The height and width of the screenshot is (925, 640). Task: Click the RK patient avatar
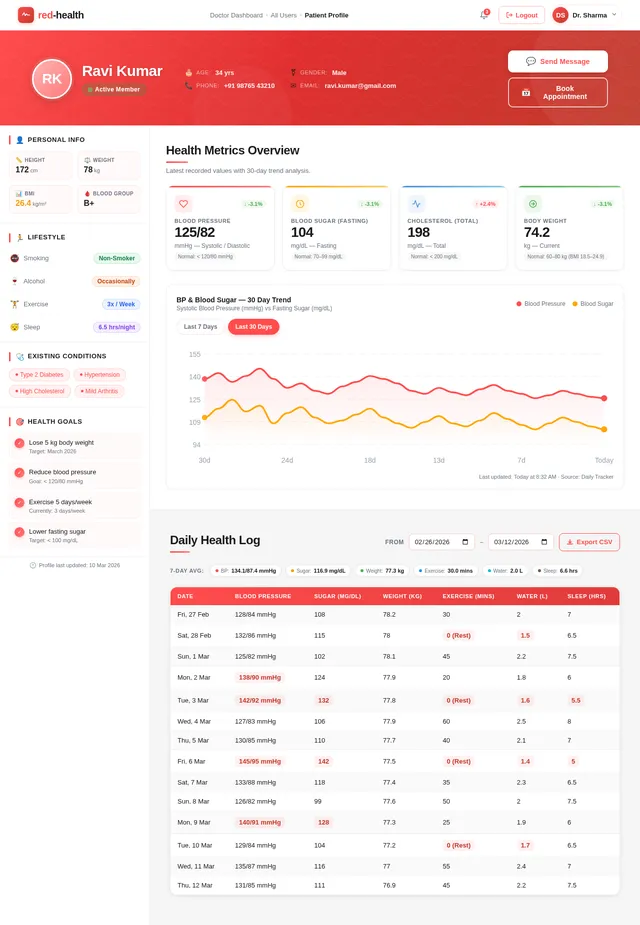click(x=52, y=79)
